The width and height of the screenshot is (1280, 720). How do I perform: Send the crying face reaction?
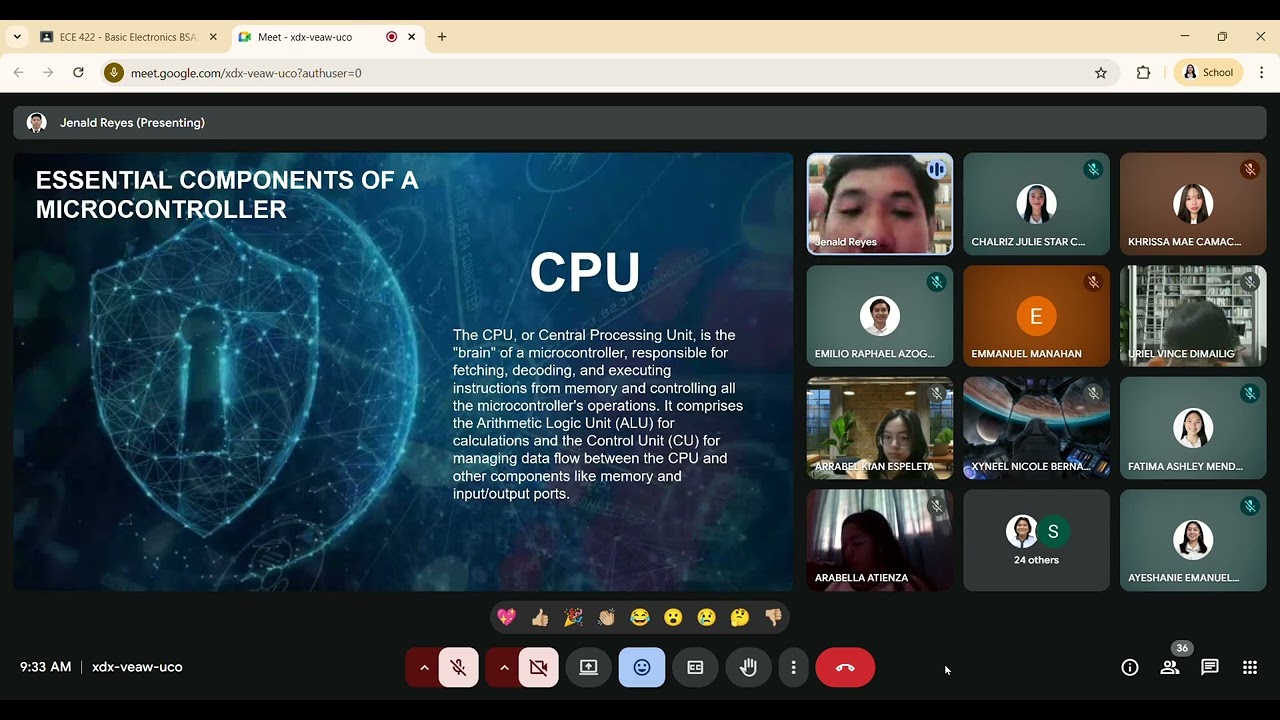706,618
